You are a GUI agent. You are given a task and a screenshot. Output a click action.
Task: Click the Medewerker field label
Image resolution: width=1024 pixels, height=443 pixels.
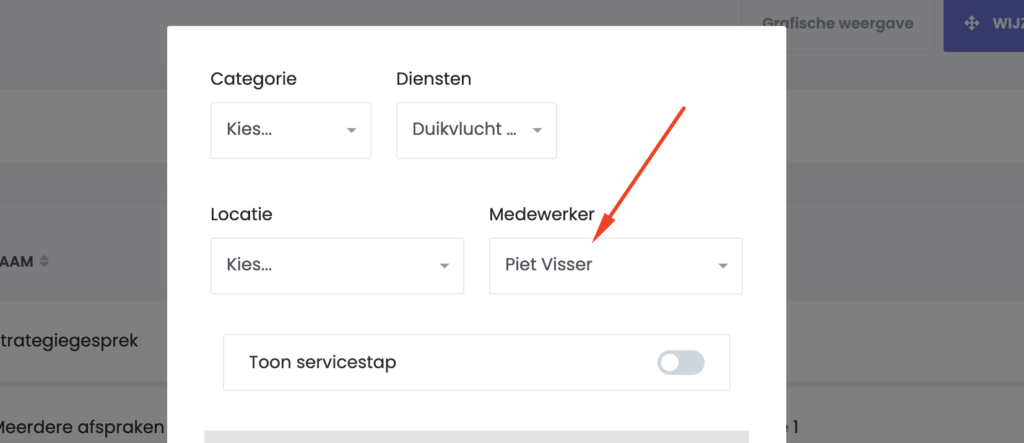pos(542,214)
